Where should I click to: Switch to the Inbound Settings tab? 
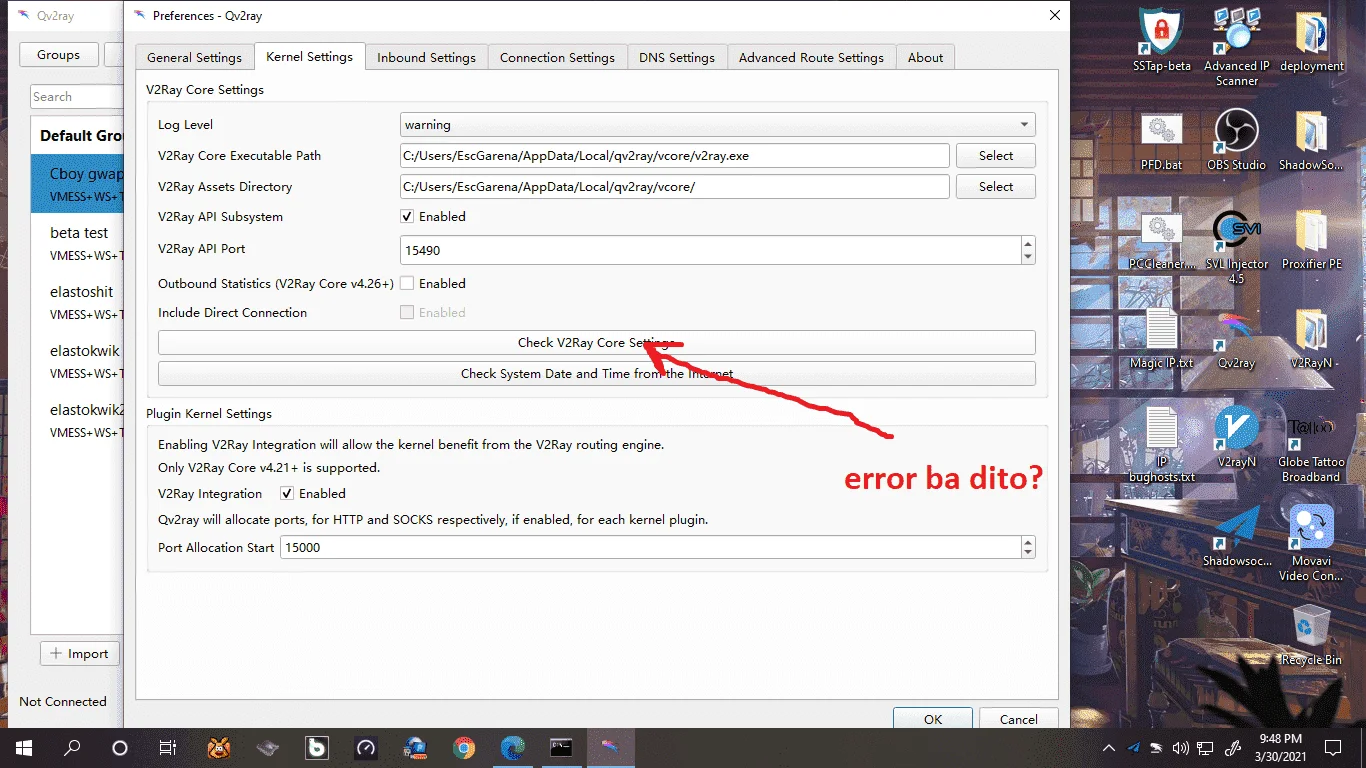point(427,58)
